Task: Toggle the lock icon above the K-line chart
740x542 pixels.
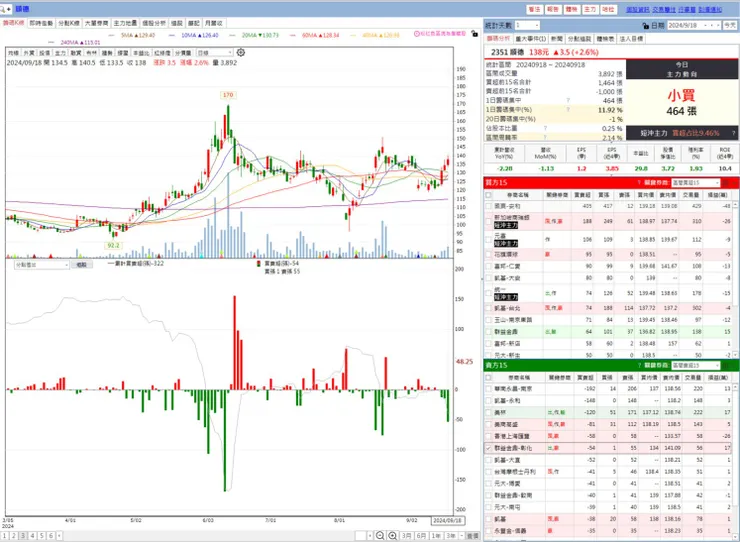Action: pyautogui.click(x=474, y=34)
